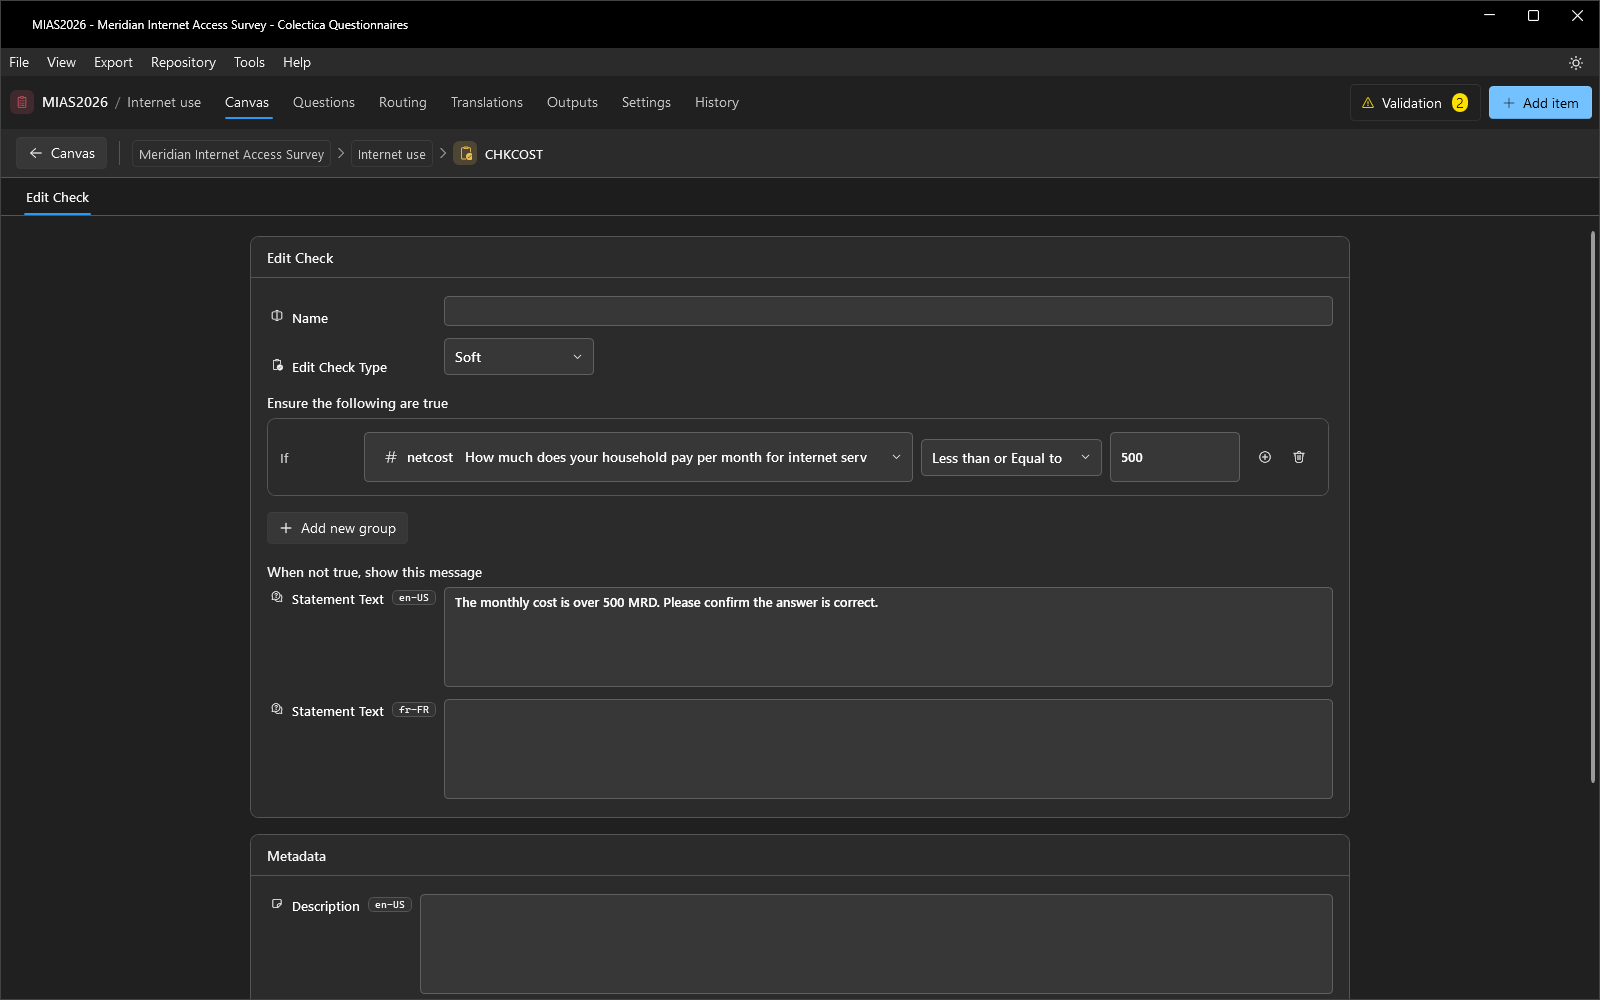The image size is (1600, 1000).
Task: Click the MIAS2026 project name
Action: (x=75, y=102)
